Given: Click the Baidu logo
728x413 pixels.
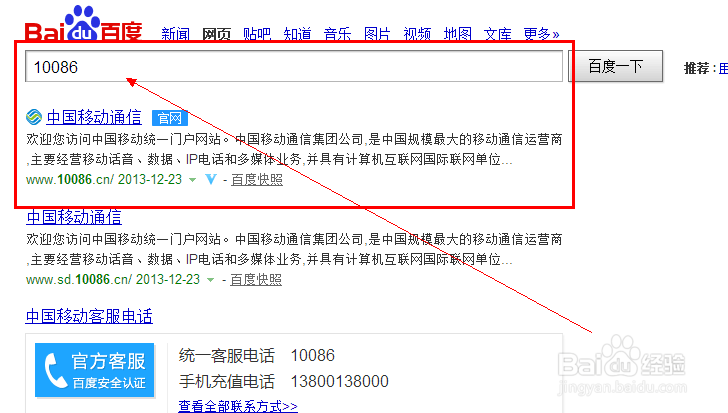Looking at the screenshot, I should (84, 24).
